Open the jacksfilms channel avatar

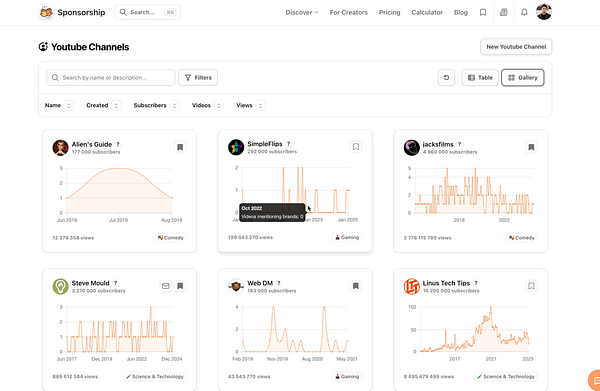(412, 148)
